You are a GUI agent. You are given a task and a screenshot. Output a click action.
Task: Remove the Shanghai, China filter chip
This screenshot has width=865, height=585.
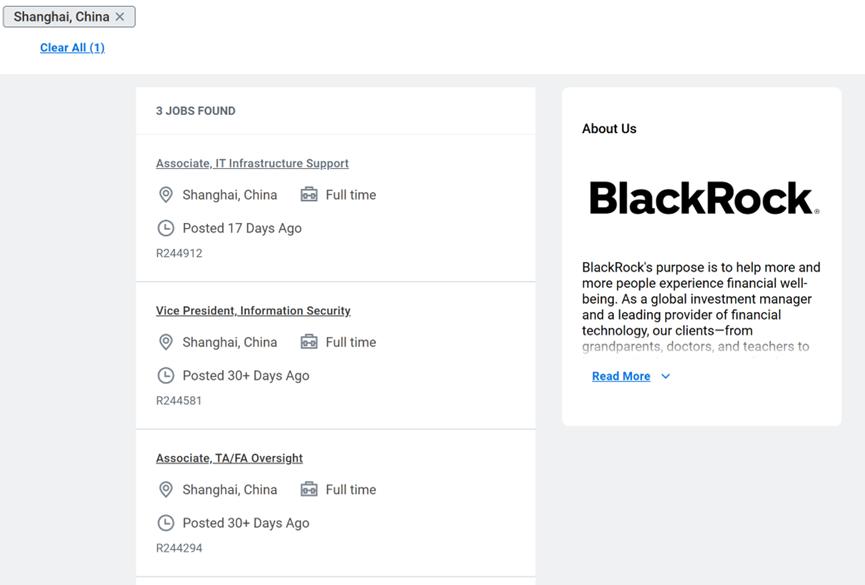pos(120,17)
